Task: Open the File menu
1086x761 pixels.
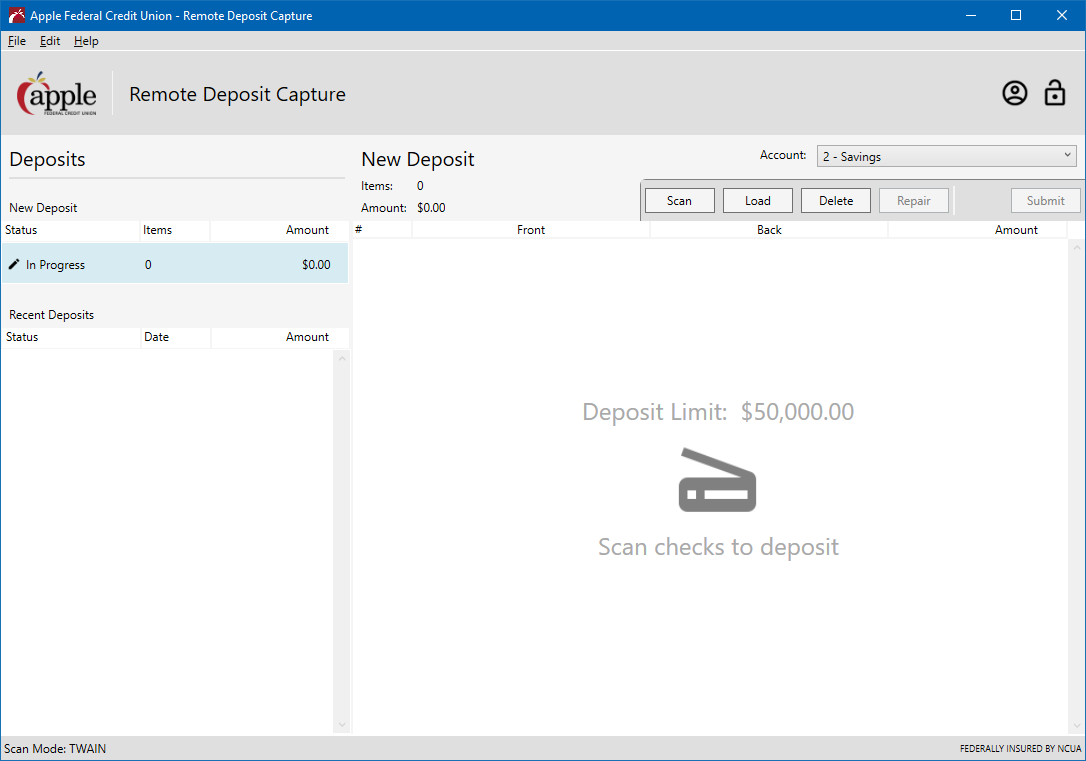Action: click(16, 41)
